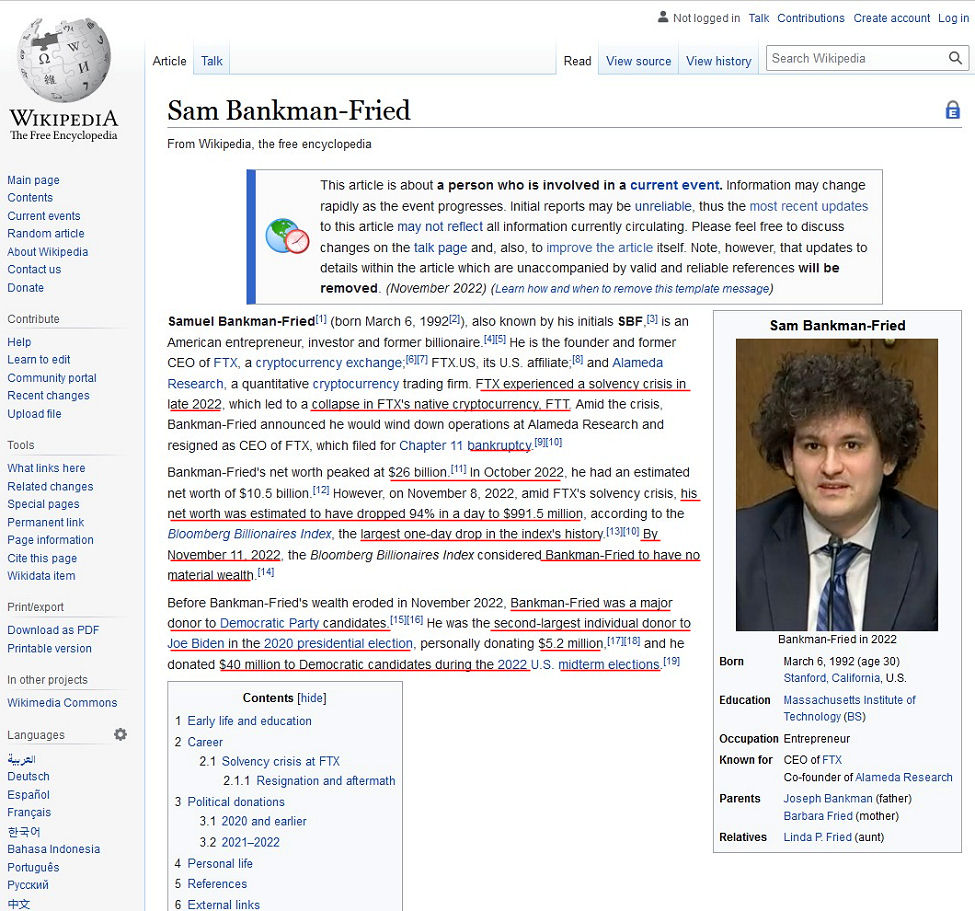Switch language to Français
Viewport: 975px width, 911px height.
coord(29,812)
